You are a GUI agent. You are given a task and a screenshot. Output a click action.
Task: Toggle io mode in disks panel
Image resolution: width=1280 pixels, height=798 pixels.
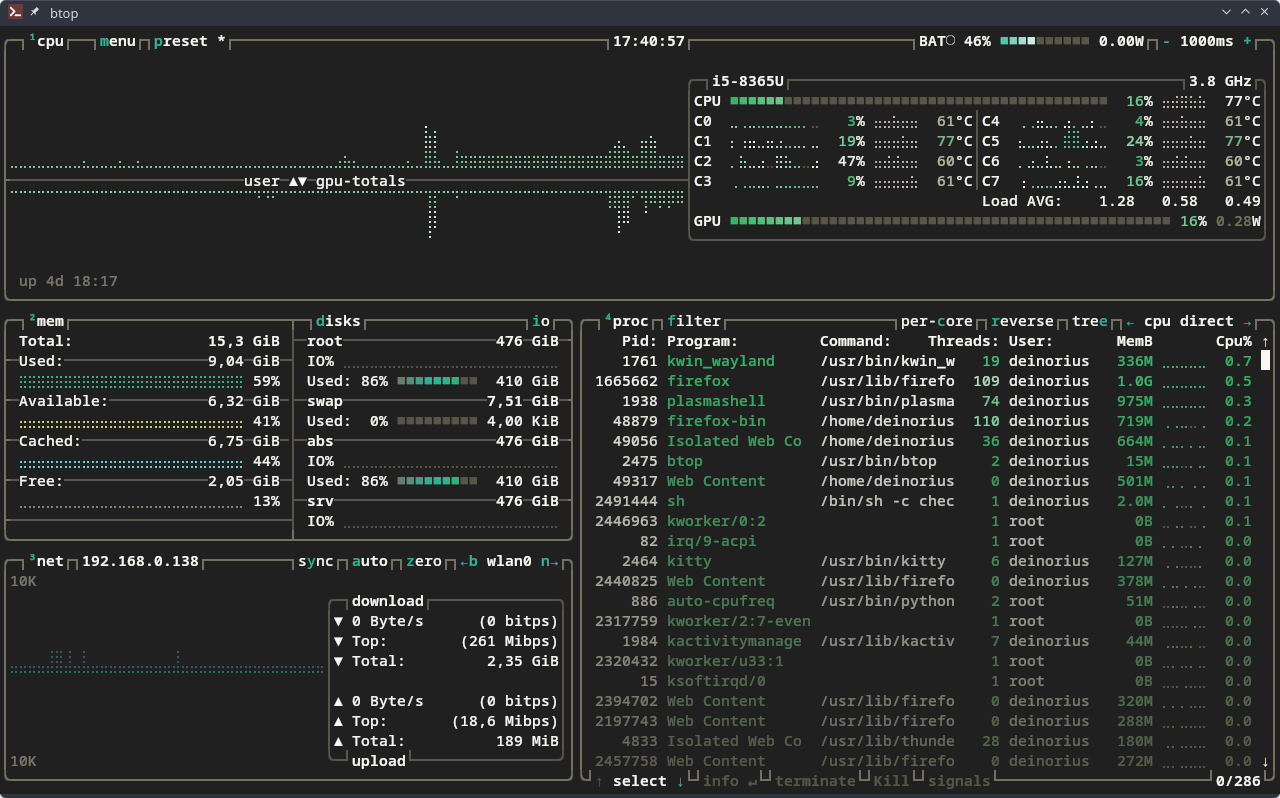[x=541, y=321]
